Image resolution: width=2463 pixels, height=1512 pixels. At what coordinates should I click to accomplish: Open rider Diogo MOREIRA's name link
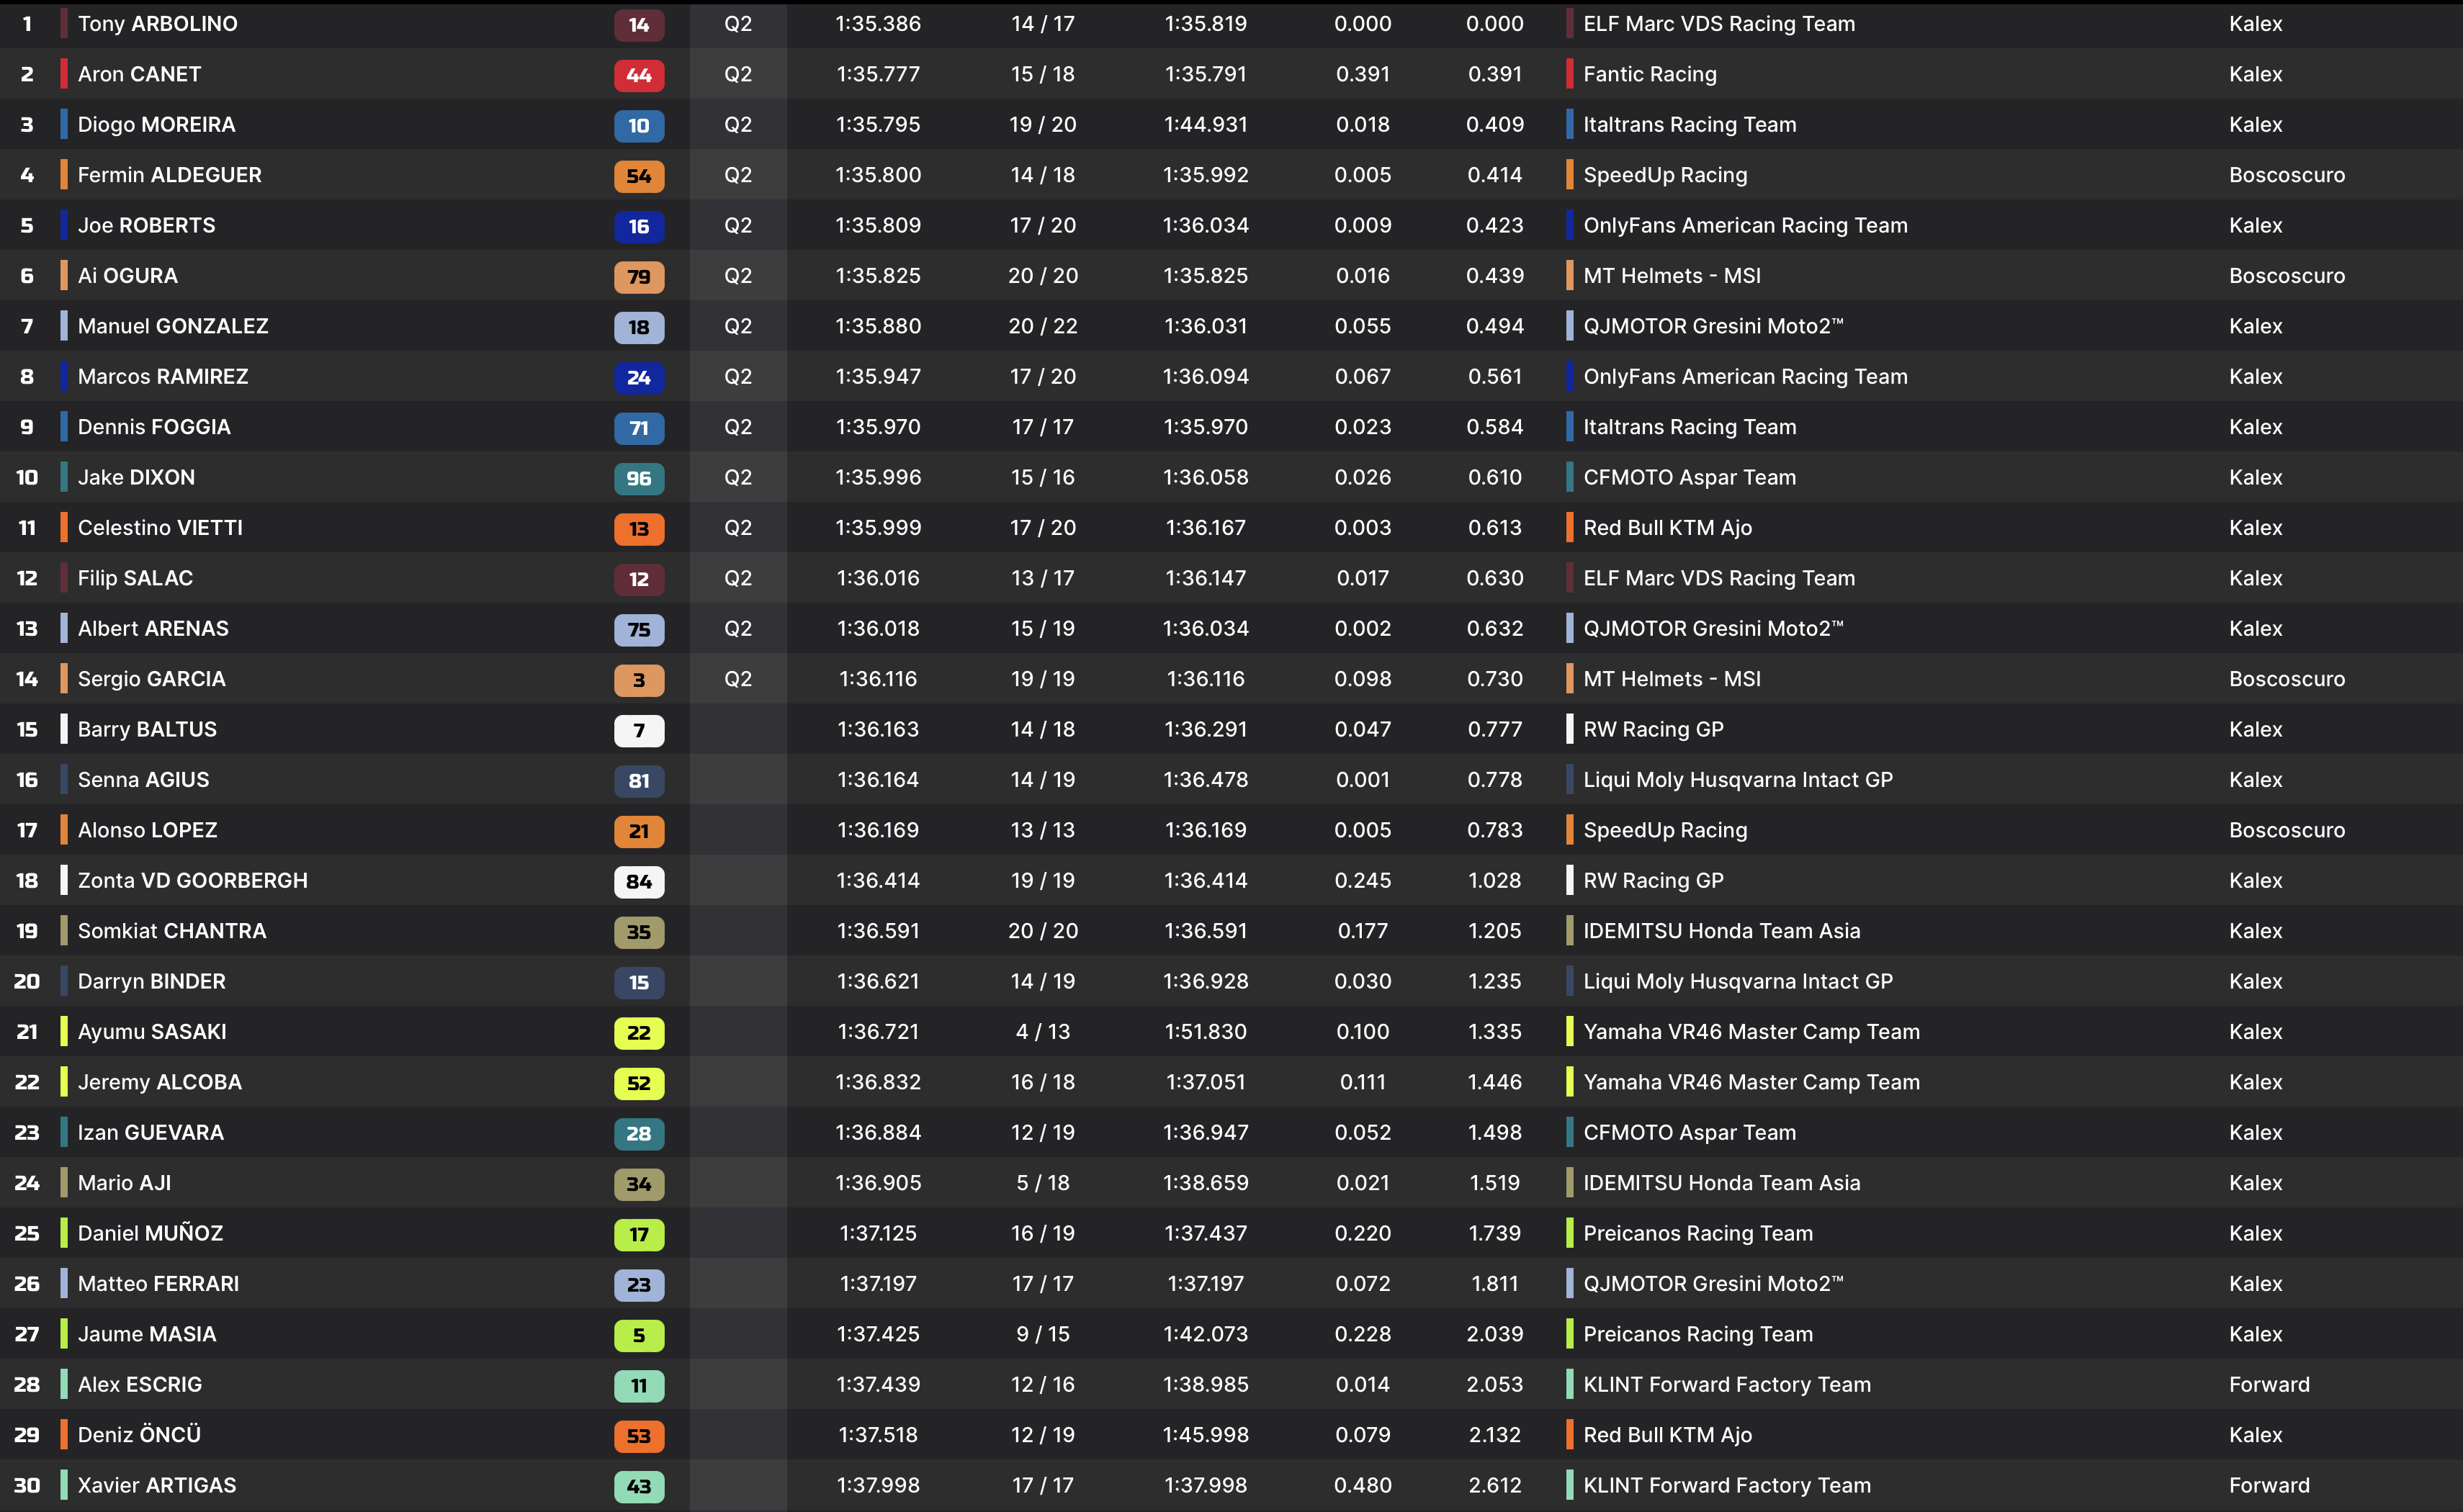[x=156, y=125]
